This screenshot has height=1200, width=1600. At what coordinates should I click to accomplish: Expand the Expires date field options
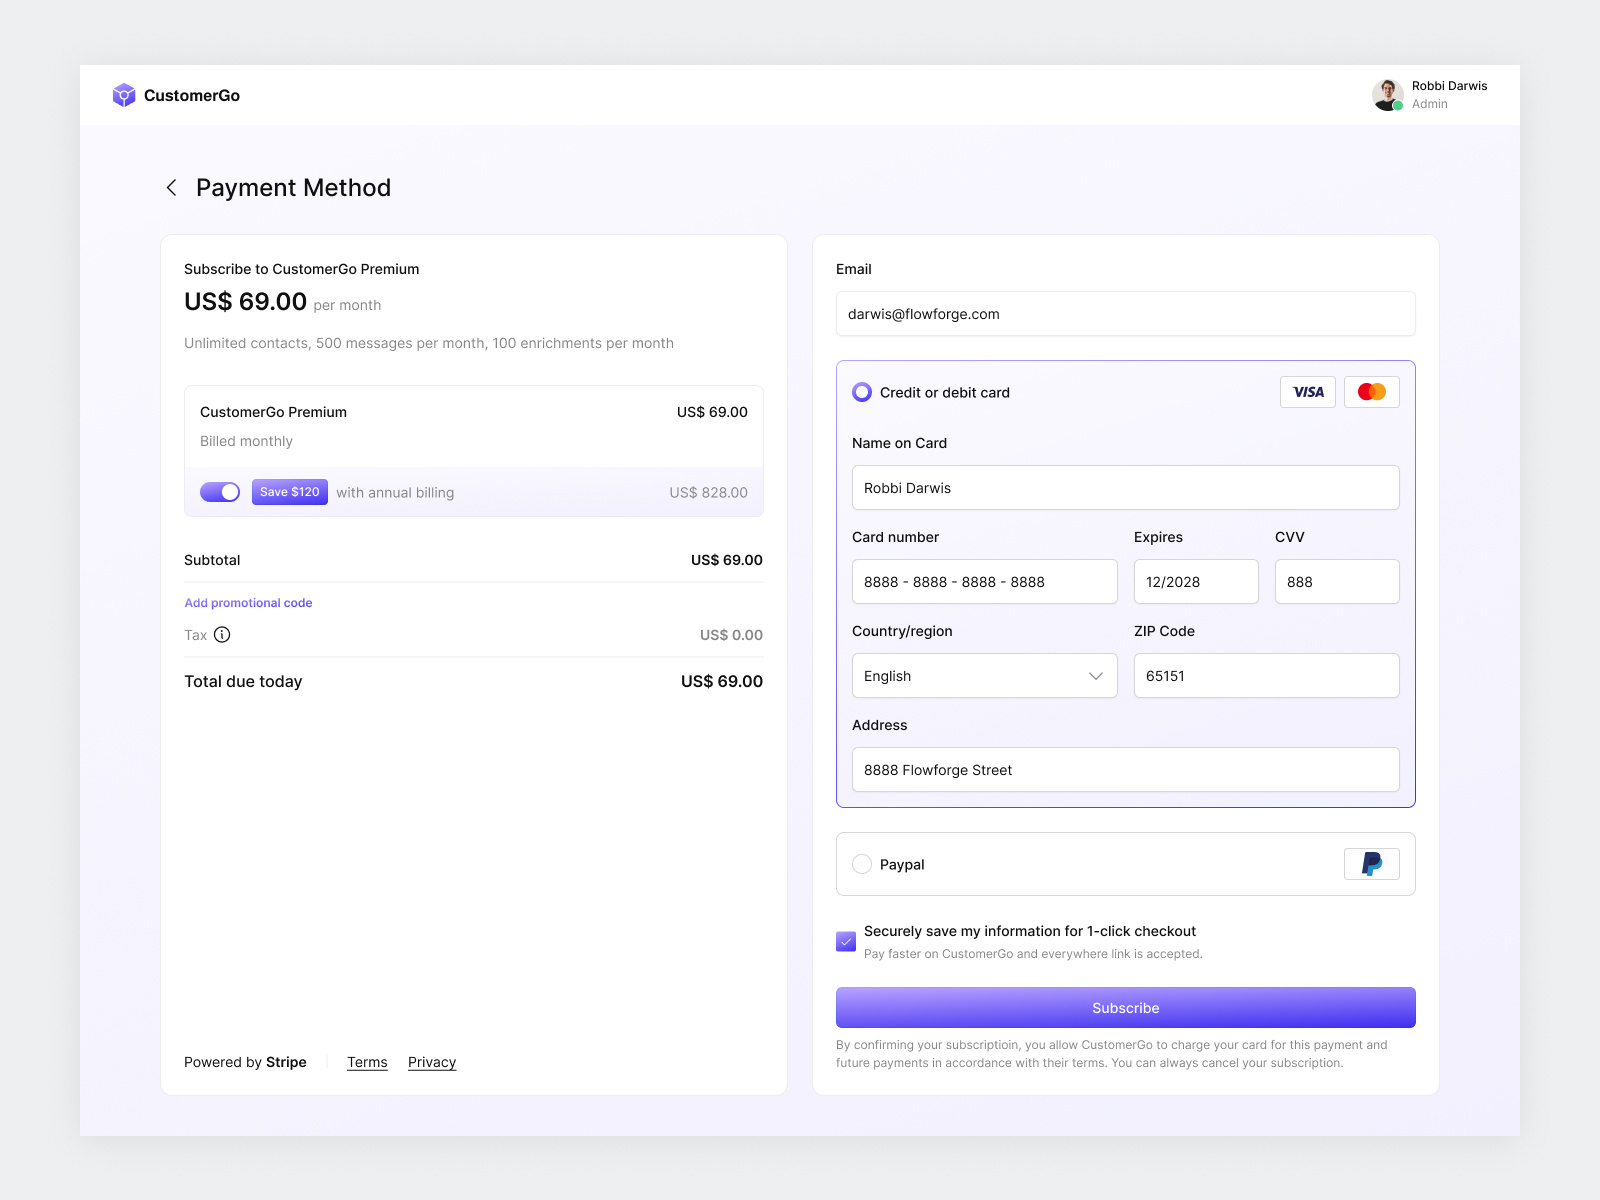pos(1195,581)
